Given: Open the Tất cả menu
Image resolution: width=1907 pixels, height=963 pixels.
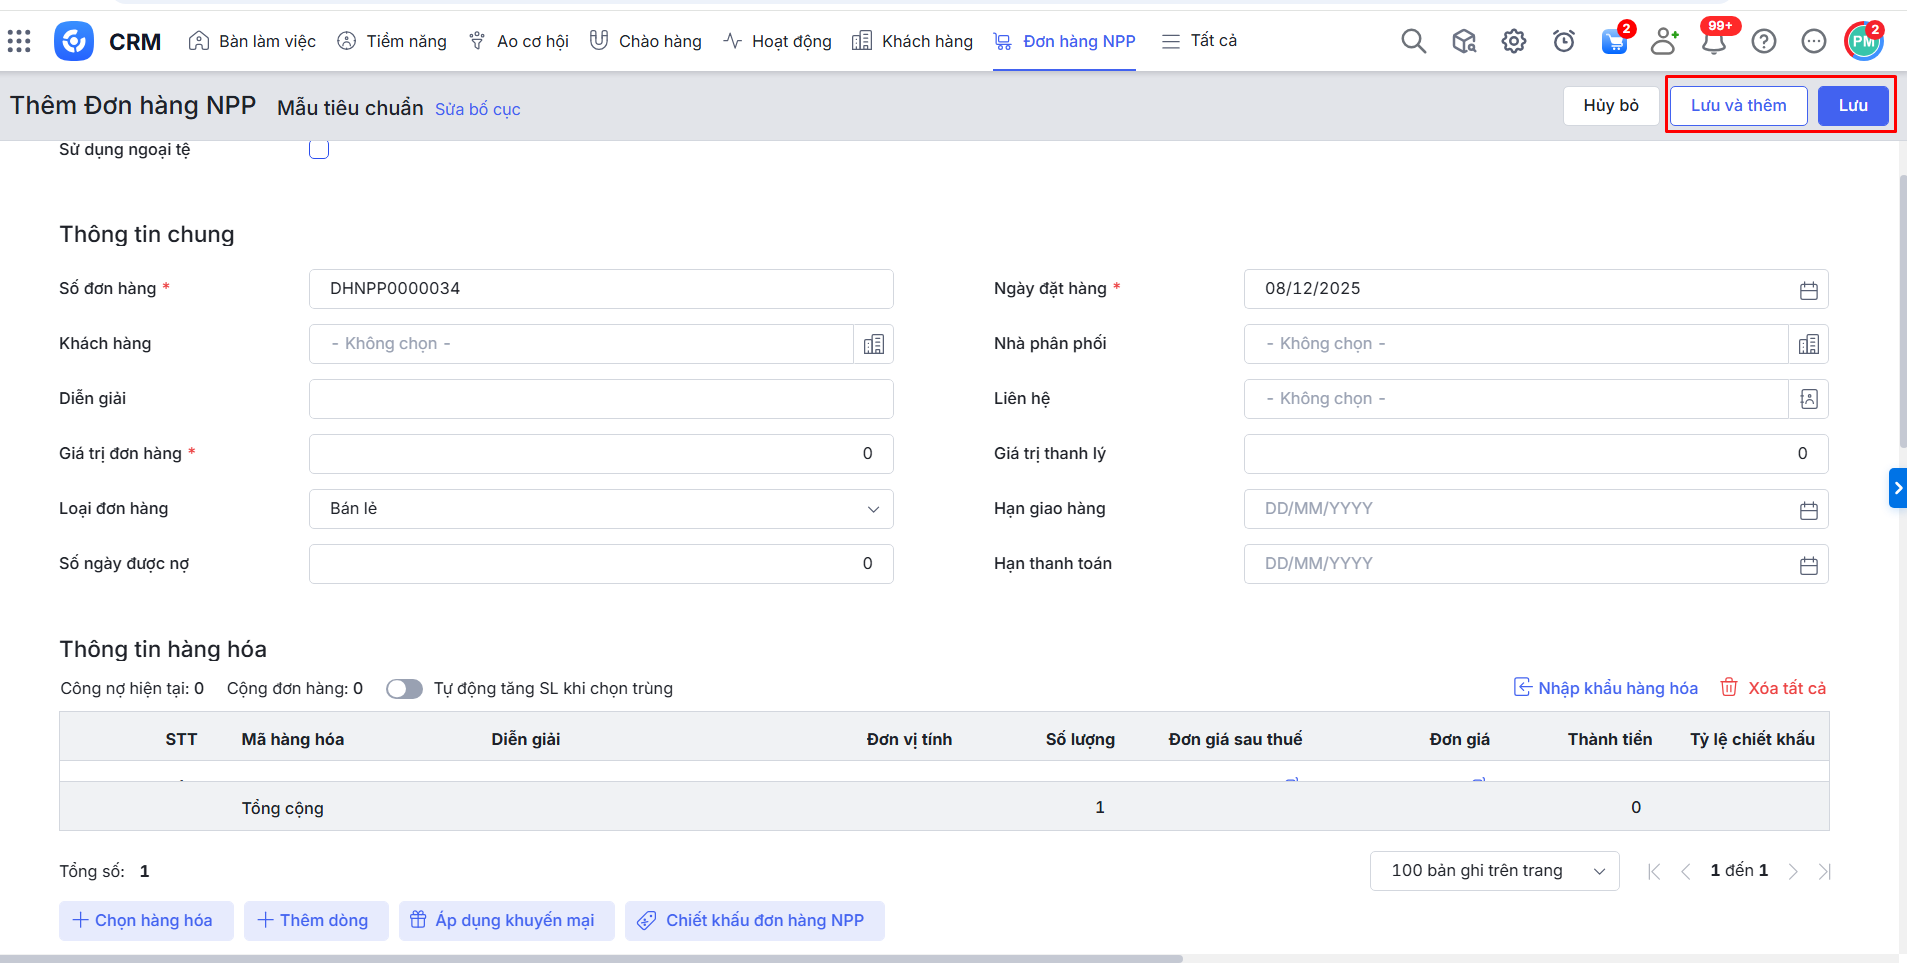Looking at the screenshot, I should pos(1199,41).
